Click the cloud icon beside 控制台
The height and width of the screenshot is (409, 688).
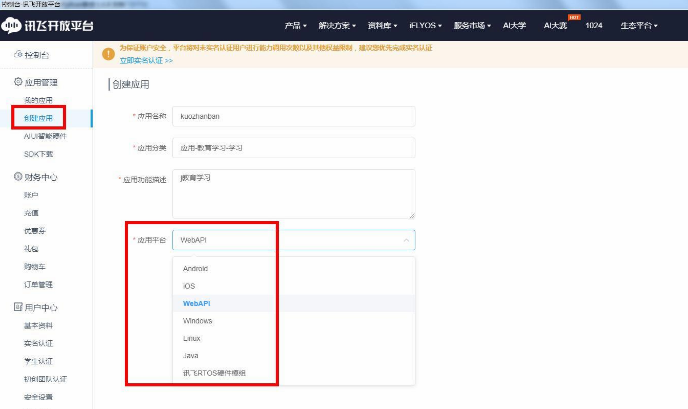pos(18,54)
